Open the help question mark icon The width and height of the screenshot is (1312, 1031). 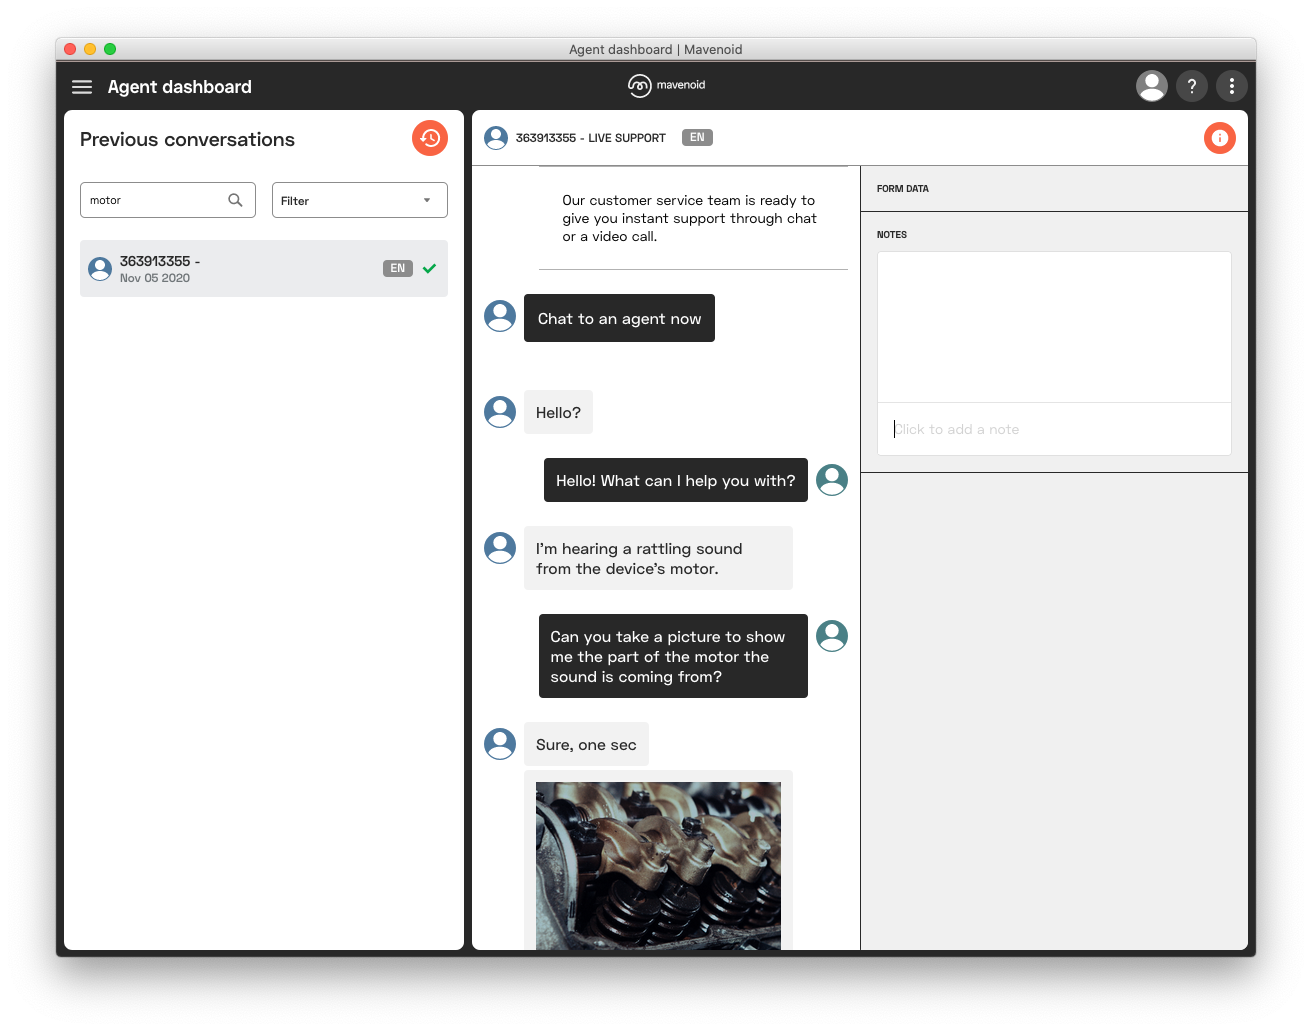[x=1191, y=86]
